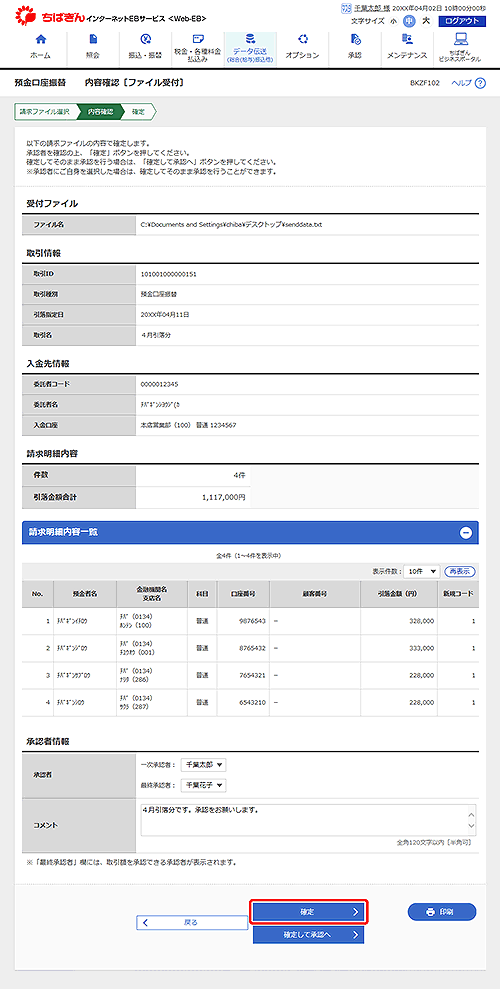Click the 戻る button
The width and height of the screenshot is (500, 989).
(x=192, y=922)
